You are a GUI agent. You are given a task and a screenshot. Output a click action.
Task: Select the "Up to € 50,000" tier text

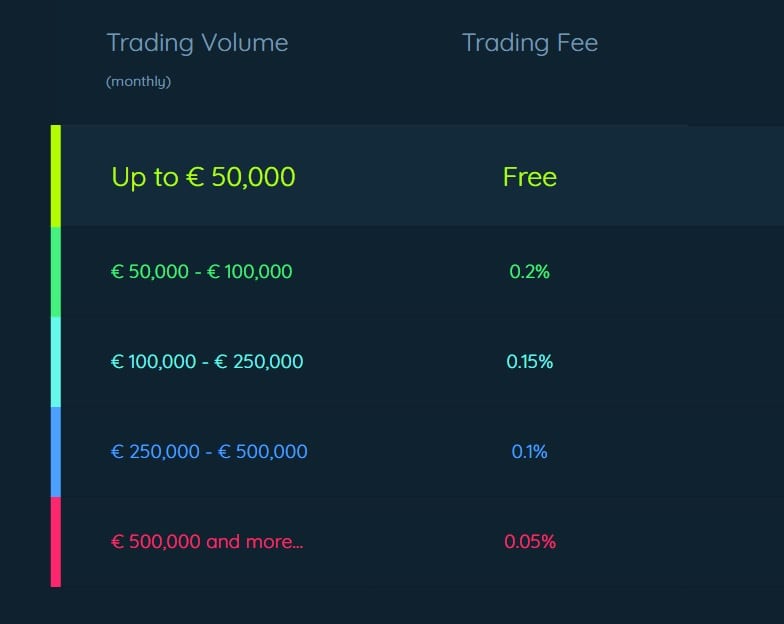203,177
